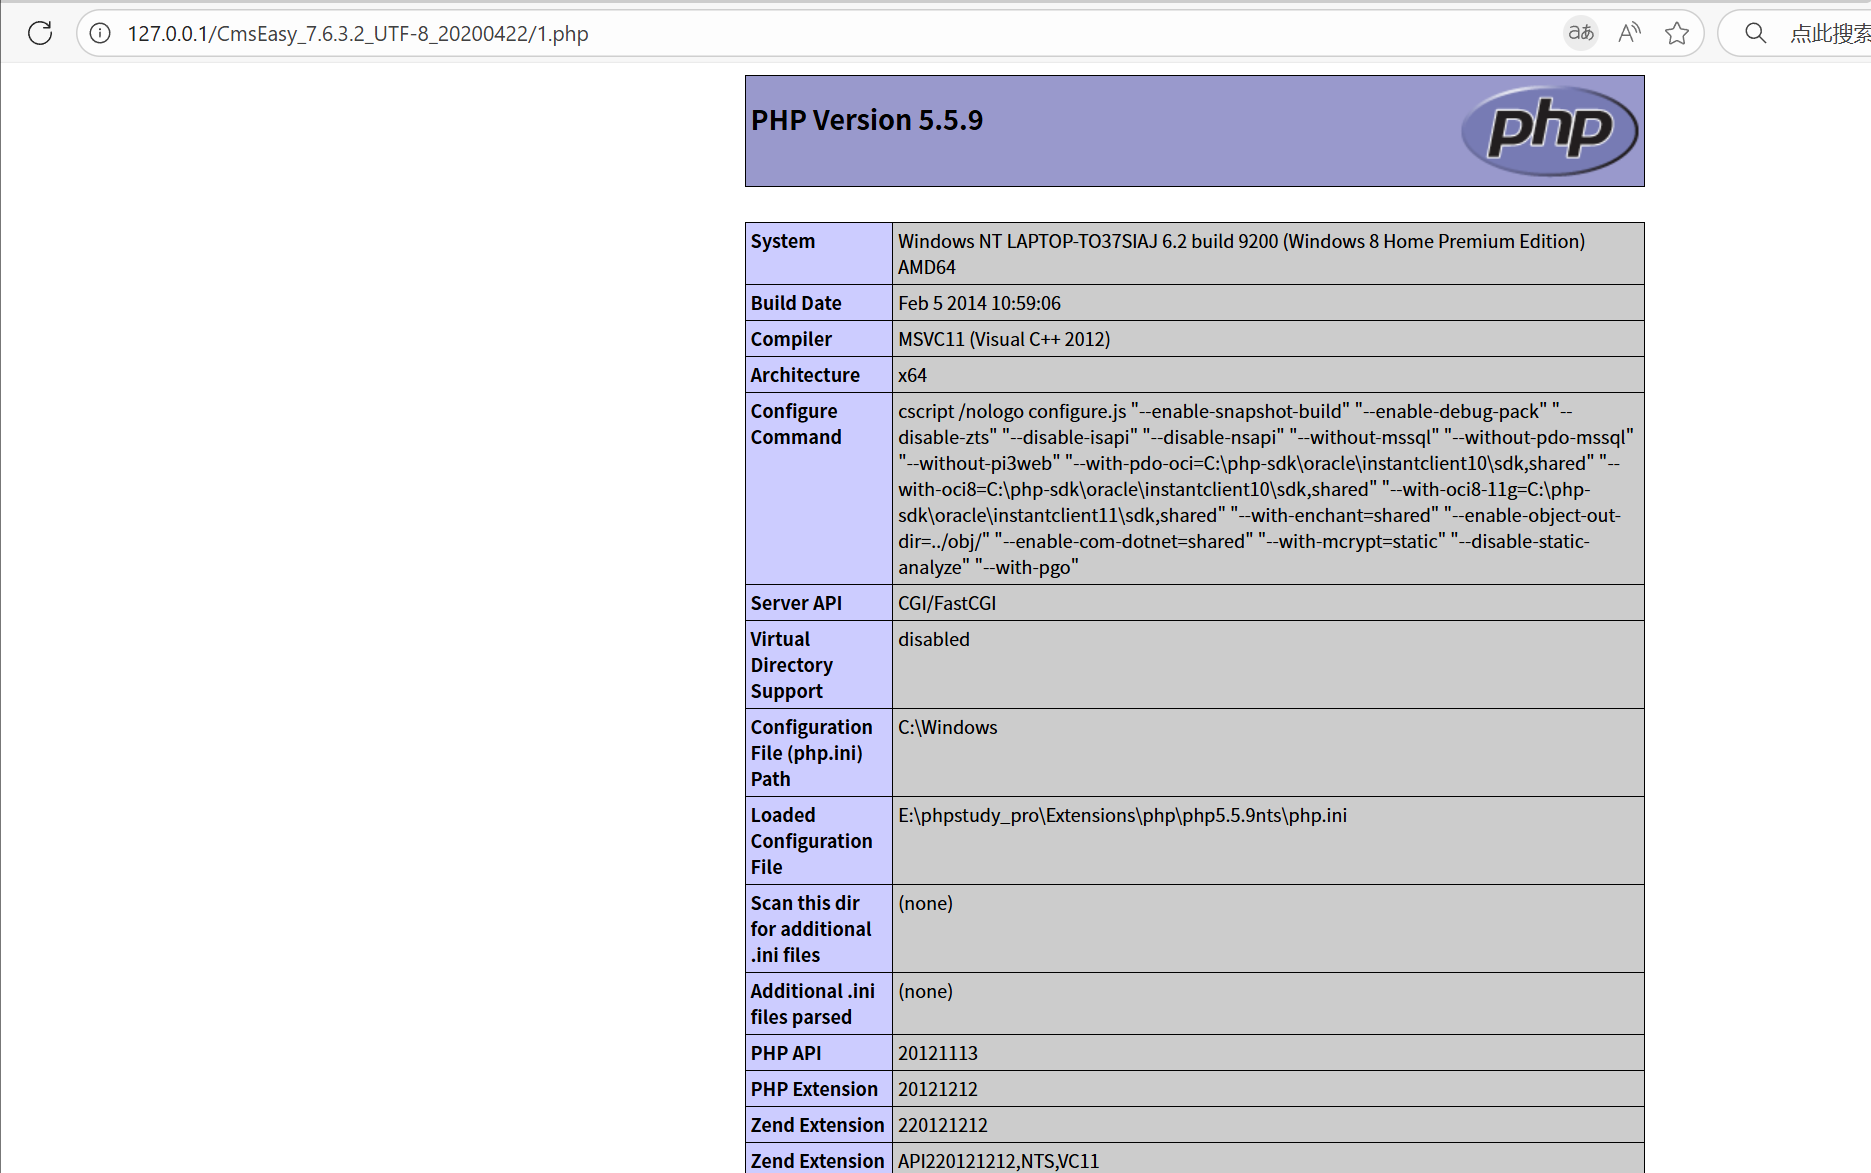This screenshot has height=1173, width=1871.
Task: Add page to favorites with star icon
Action: pos(1677,33)
